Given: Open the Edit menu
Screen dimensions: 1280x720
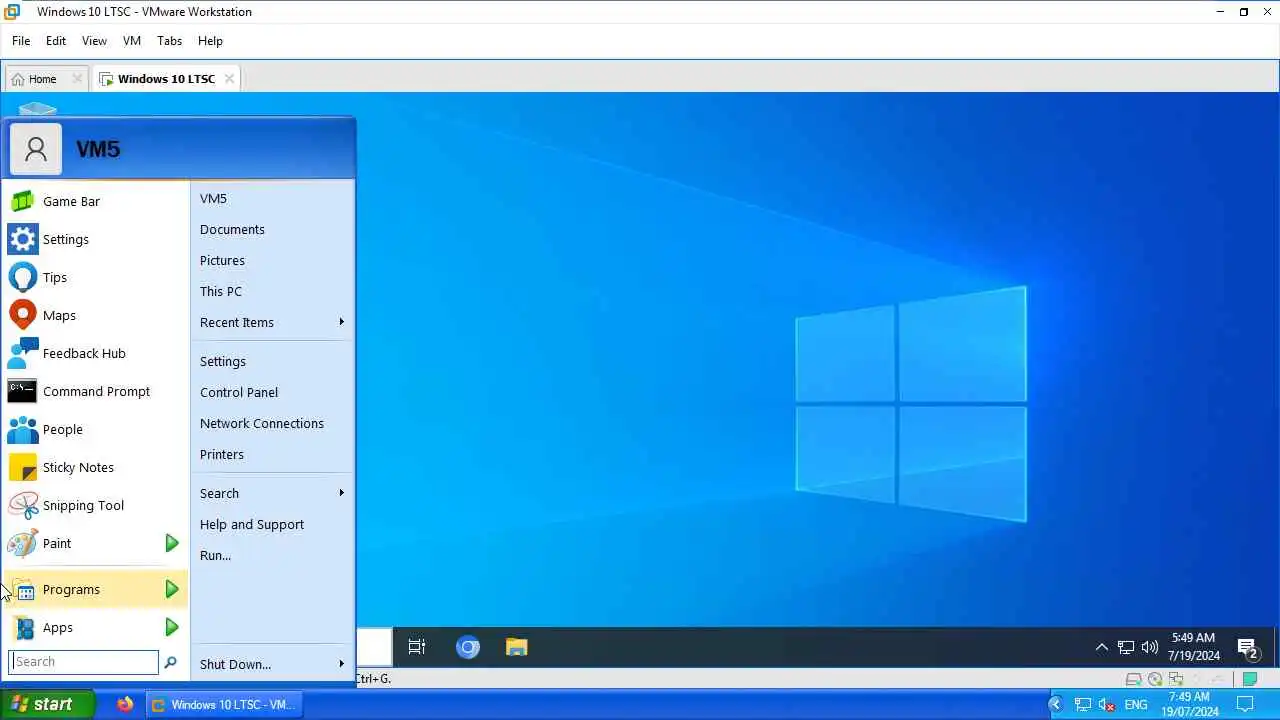Looking at the screenshot, I should (x=56, y=41).
